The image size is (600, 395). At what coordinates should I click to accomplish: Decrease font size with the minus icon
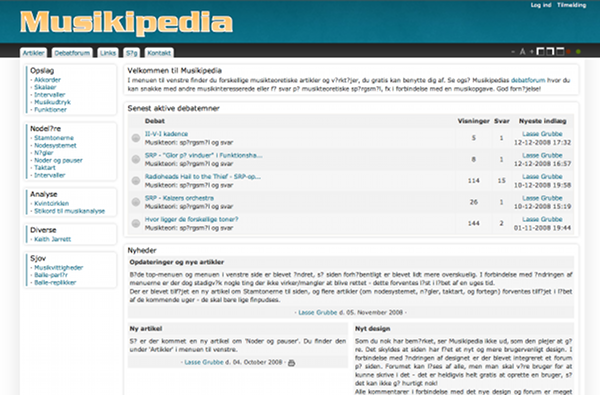click(513, 52)
